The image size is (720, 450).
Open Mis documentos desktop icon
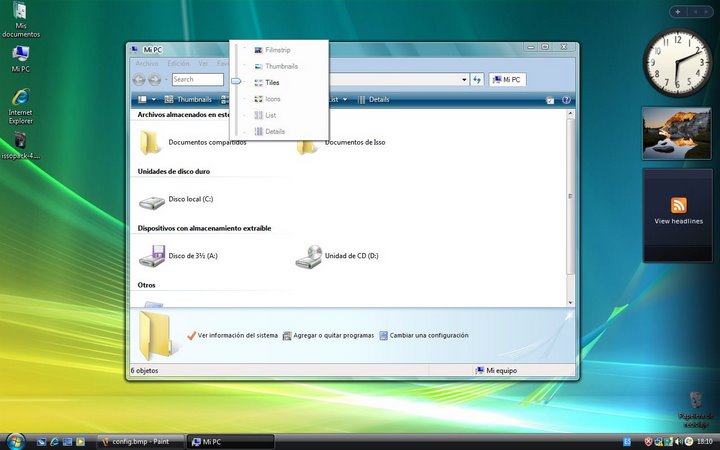coord(21,19)
